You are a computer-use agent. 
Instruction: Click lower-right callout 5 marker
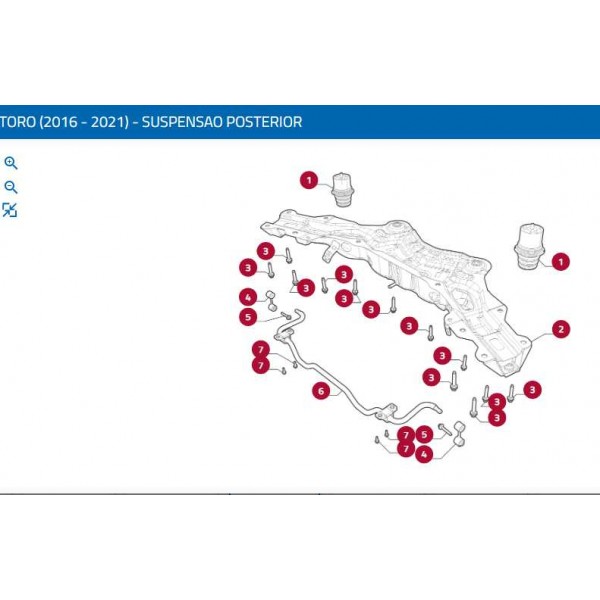425,434
